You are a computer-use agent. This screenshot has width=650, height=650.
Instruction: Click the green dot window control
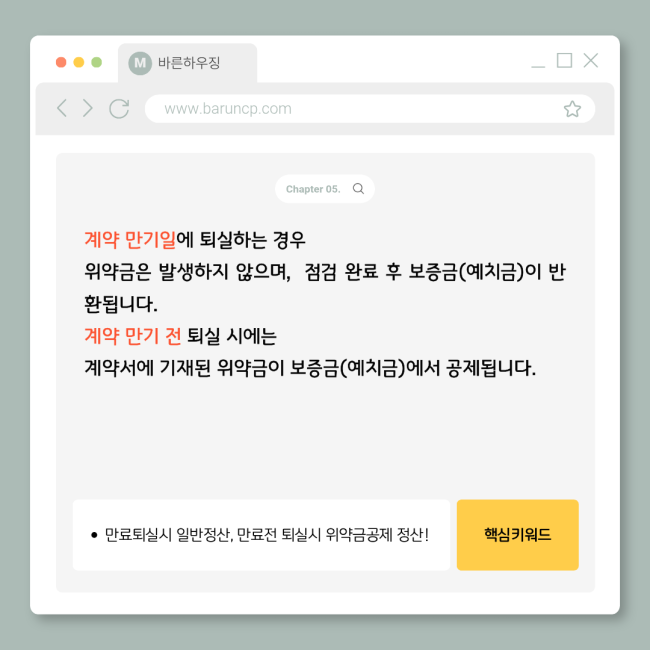click(x=97, y=62)
